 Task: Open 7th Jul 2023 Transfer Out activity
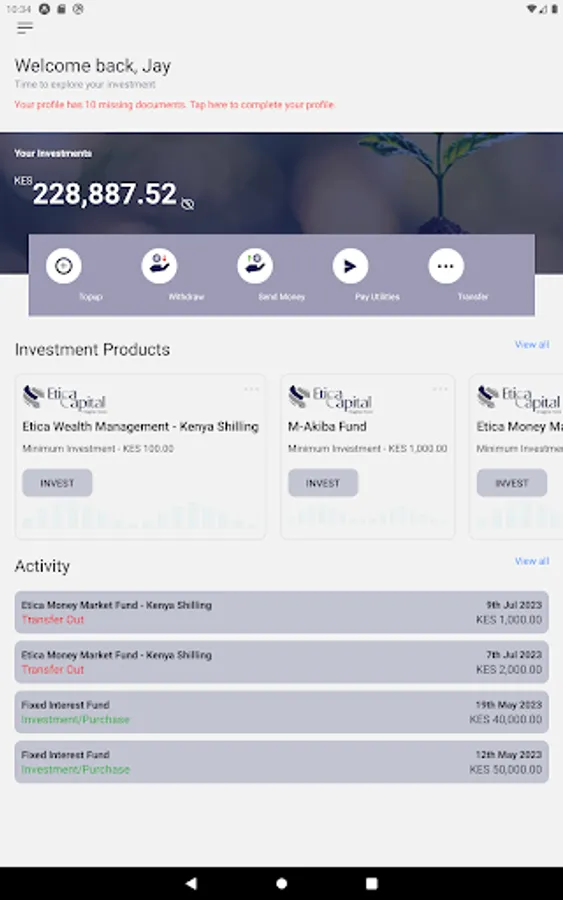pos(281,662)
